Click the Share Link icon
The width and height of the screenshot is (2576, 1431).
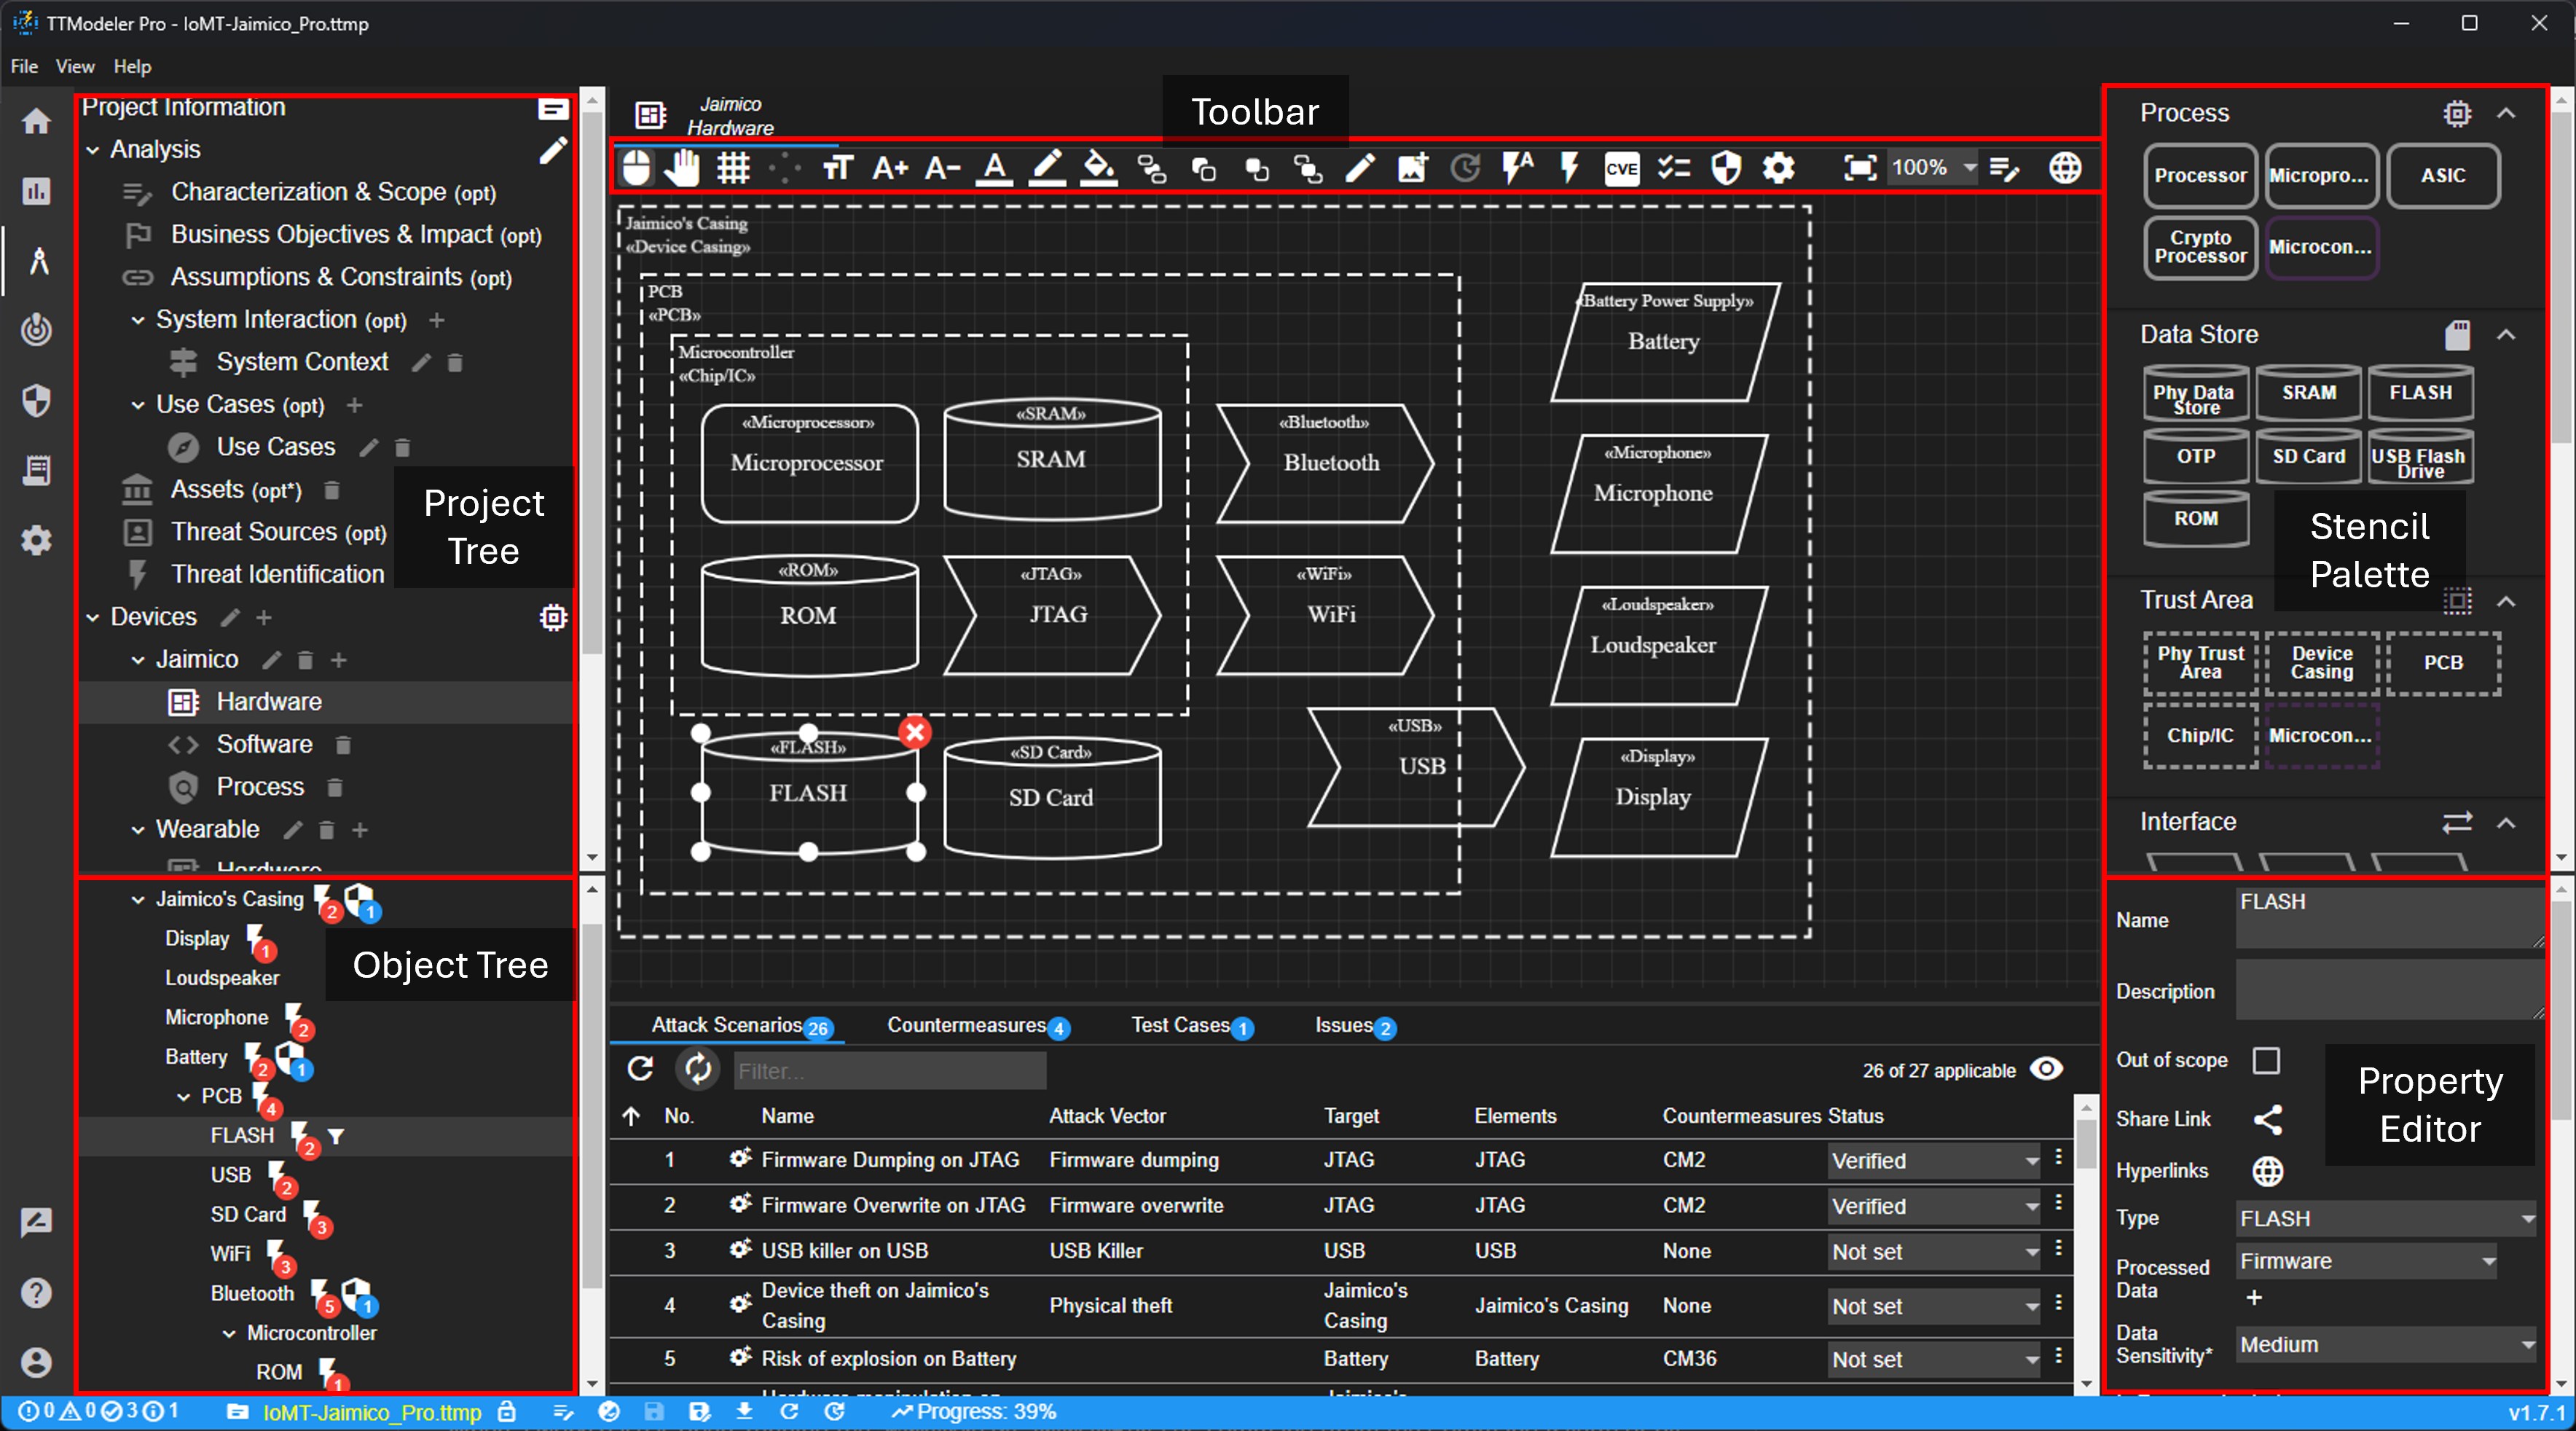(x=2268, y=1119)
